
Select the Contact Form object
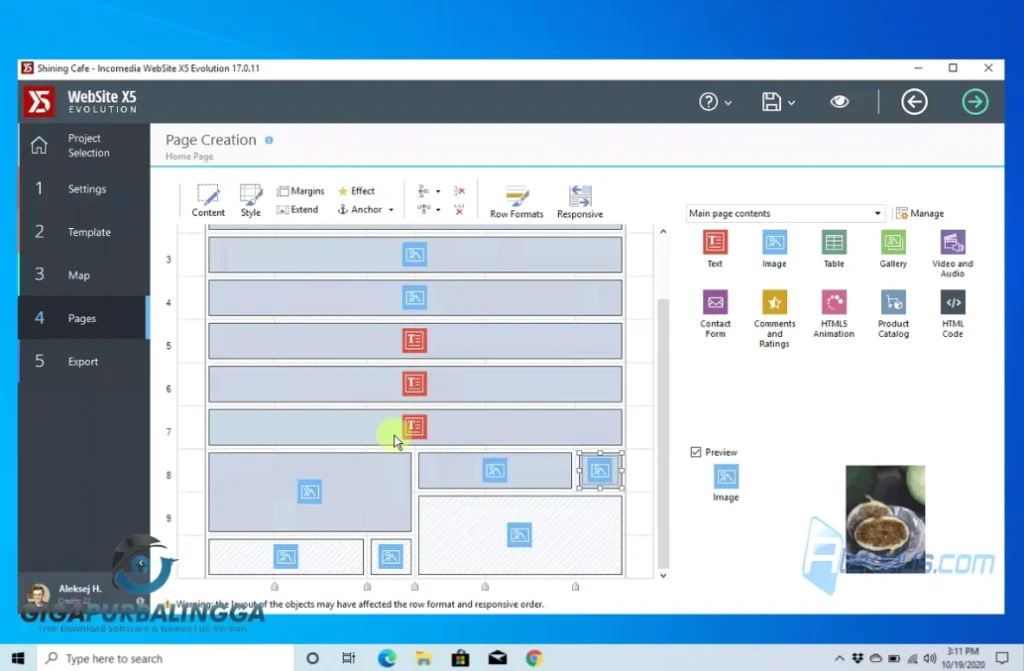(x=715, y=302)
